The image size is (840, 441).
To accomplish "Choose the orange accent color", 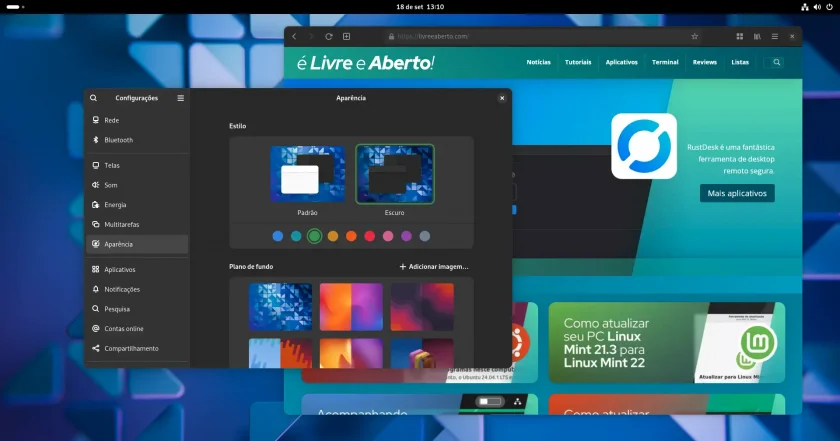I will tap(351, 236).
